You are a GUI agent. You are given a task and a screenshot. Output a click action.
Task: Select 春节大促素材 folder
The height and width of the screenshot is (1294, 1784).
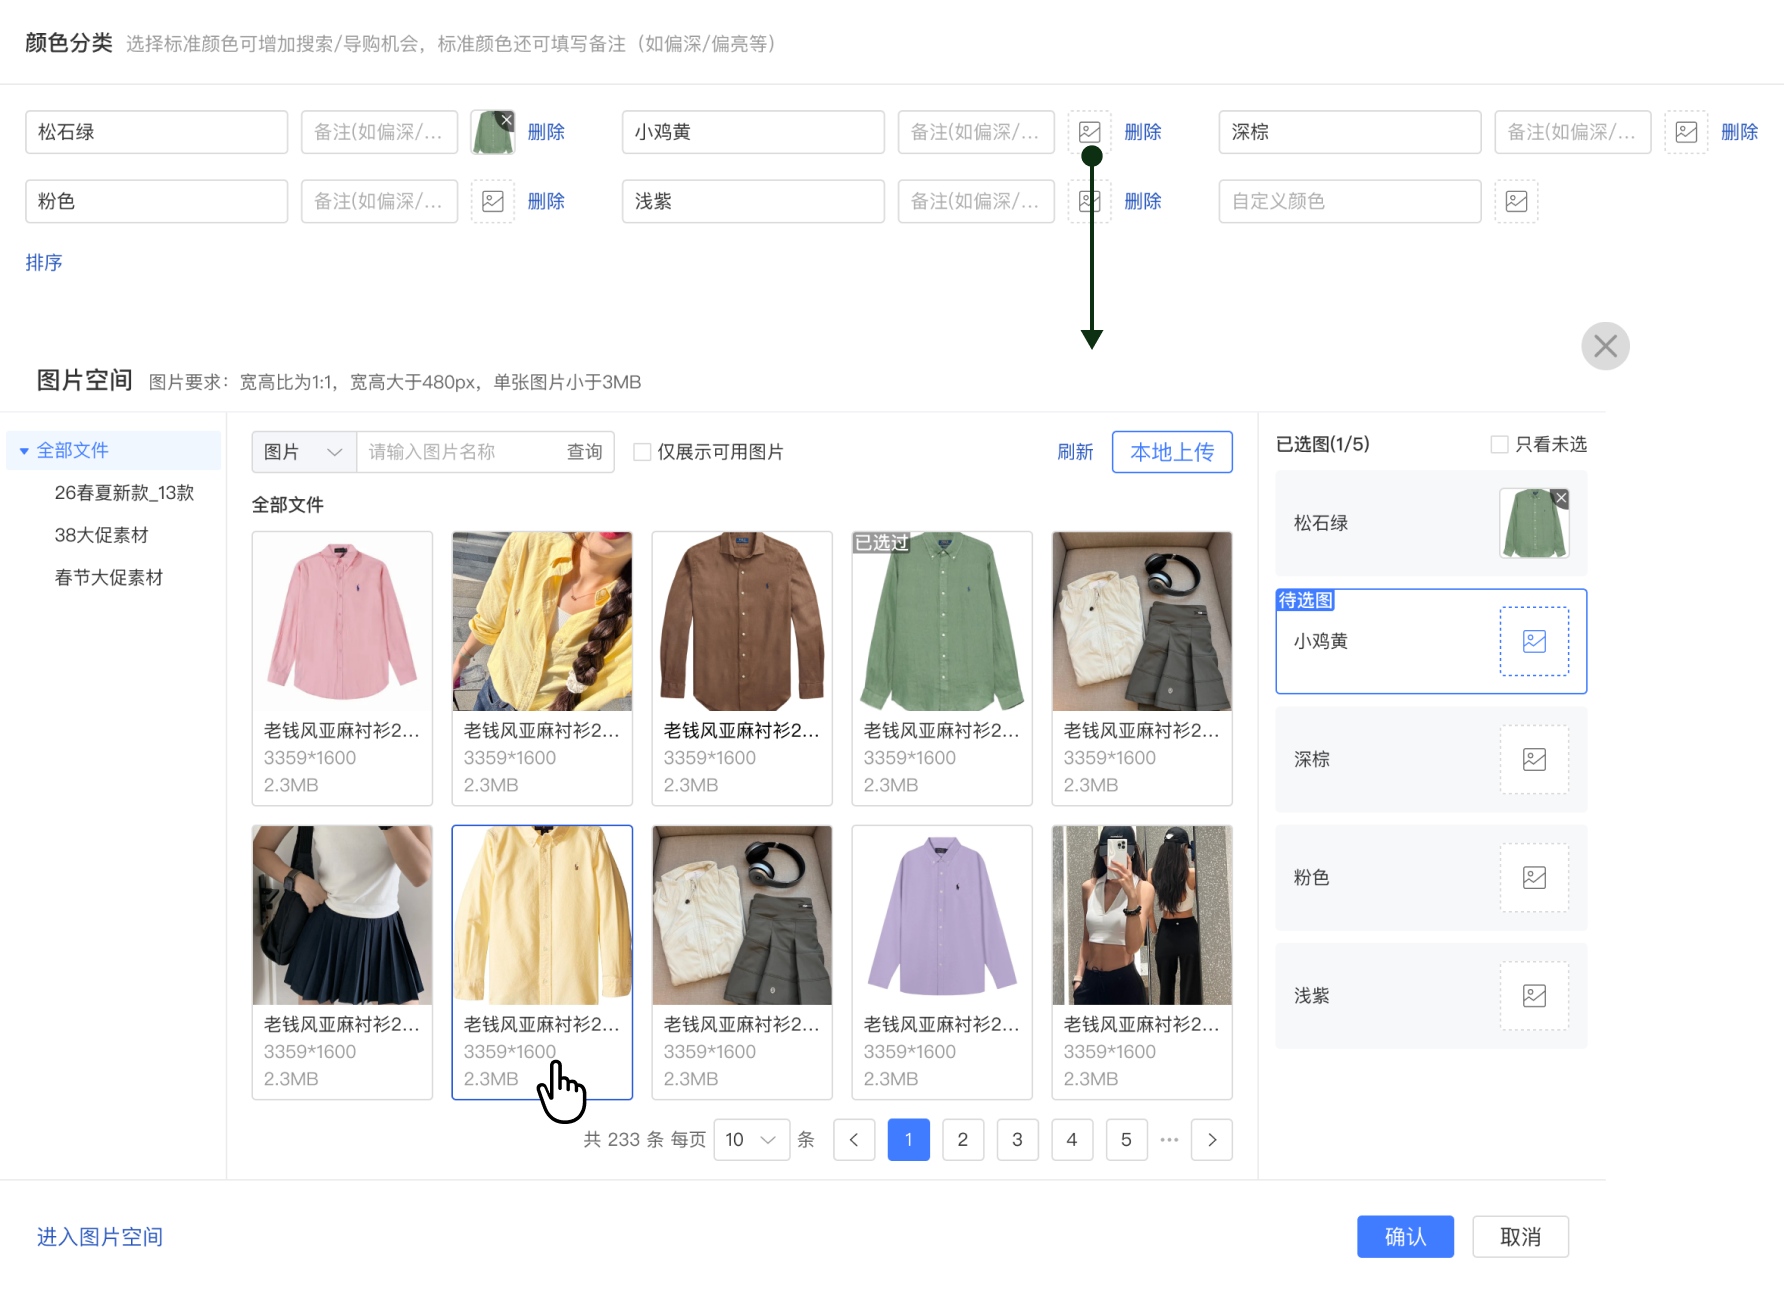click(108, 577)
